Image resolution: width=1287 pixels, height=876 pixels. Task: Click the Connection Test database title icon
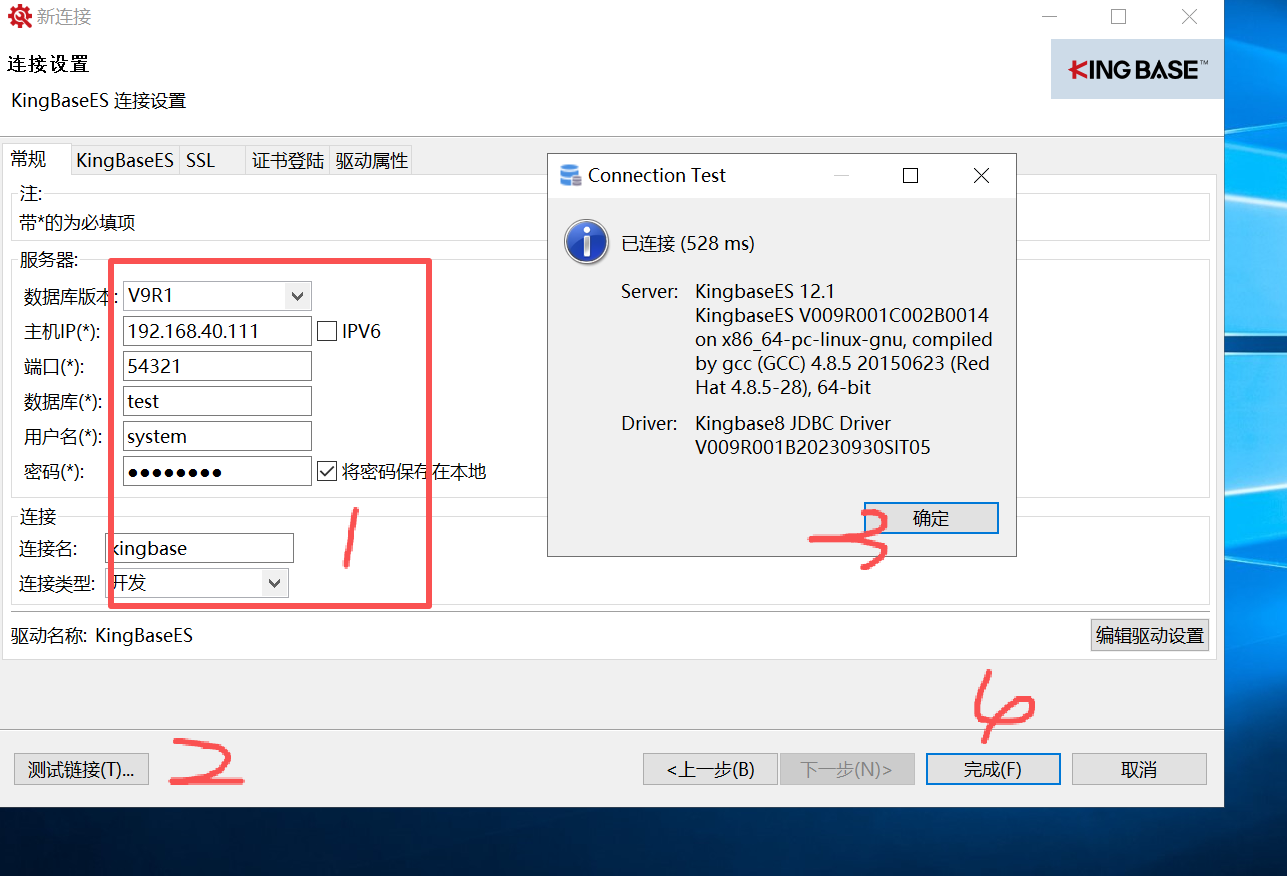coord(570,176)
